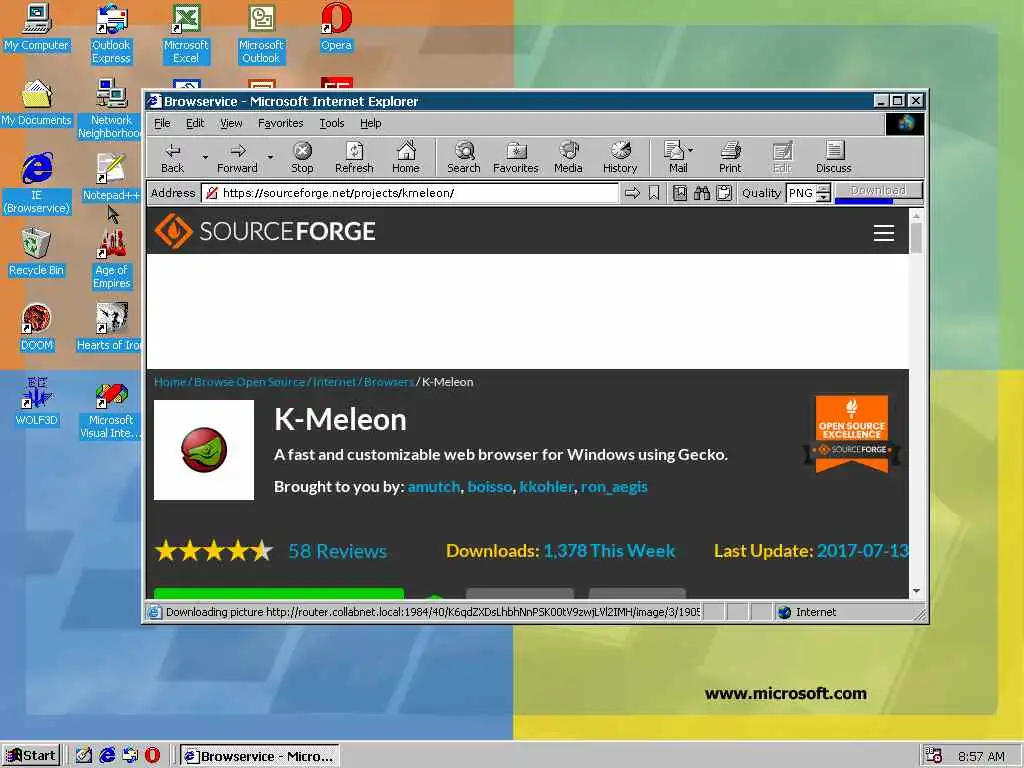1024x768 pixels.
Task: Open the Forward button history dropdown arrow
Action: [270, 157]
